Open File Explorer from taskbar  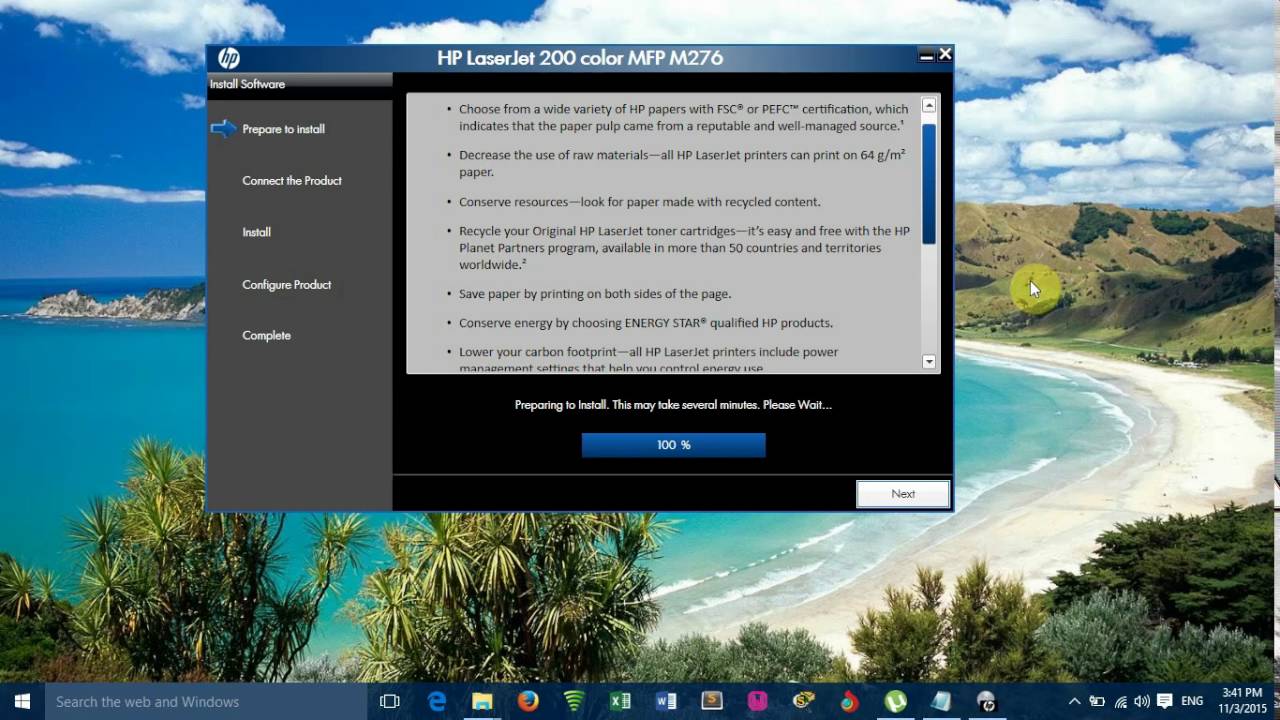[482, 702]
